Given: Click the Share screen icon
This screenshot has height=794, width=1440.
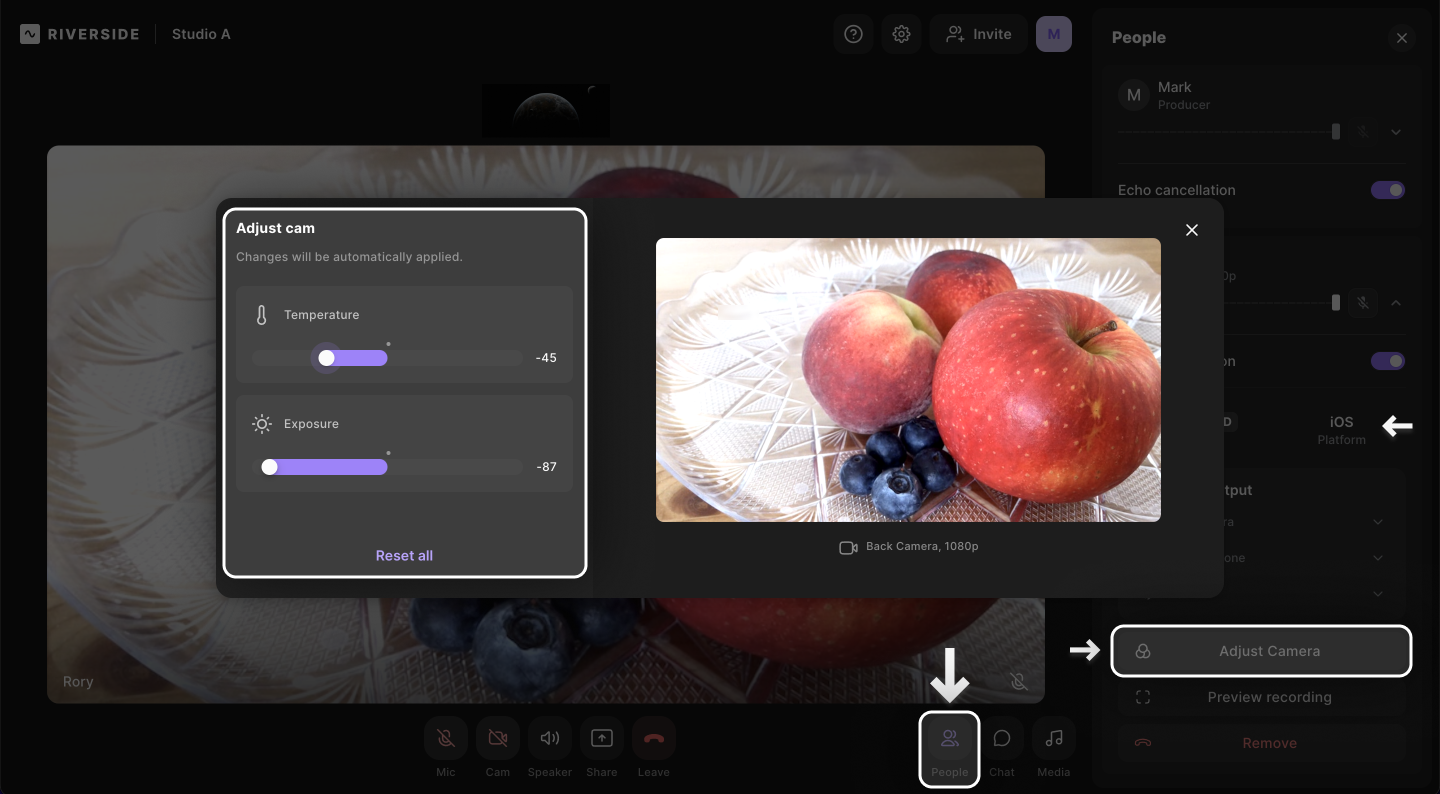Looking at the screenshot, I should pos(602,739).
